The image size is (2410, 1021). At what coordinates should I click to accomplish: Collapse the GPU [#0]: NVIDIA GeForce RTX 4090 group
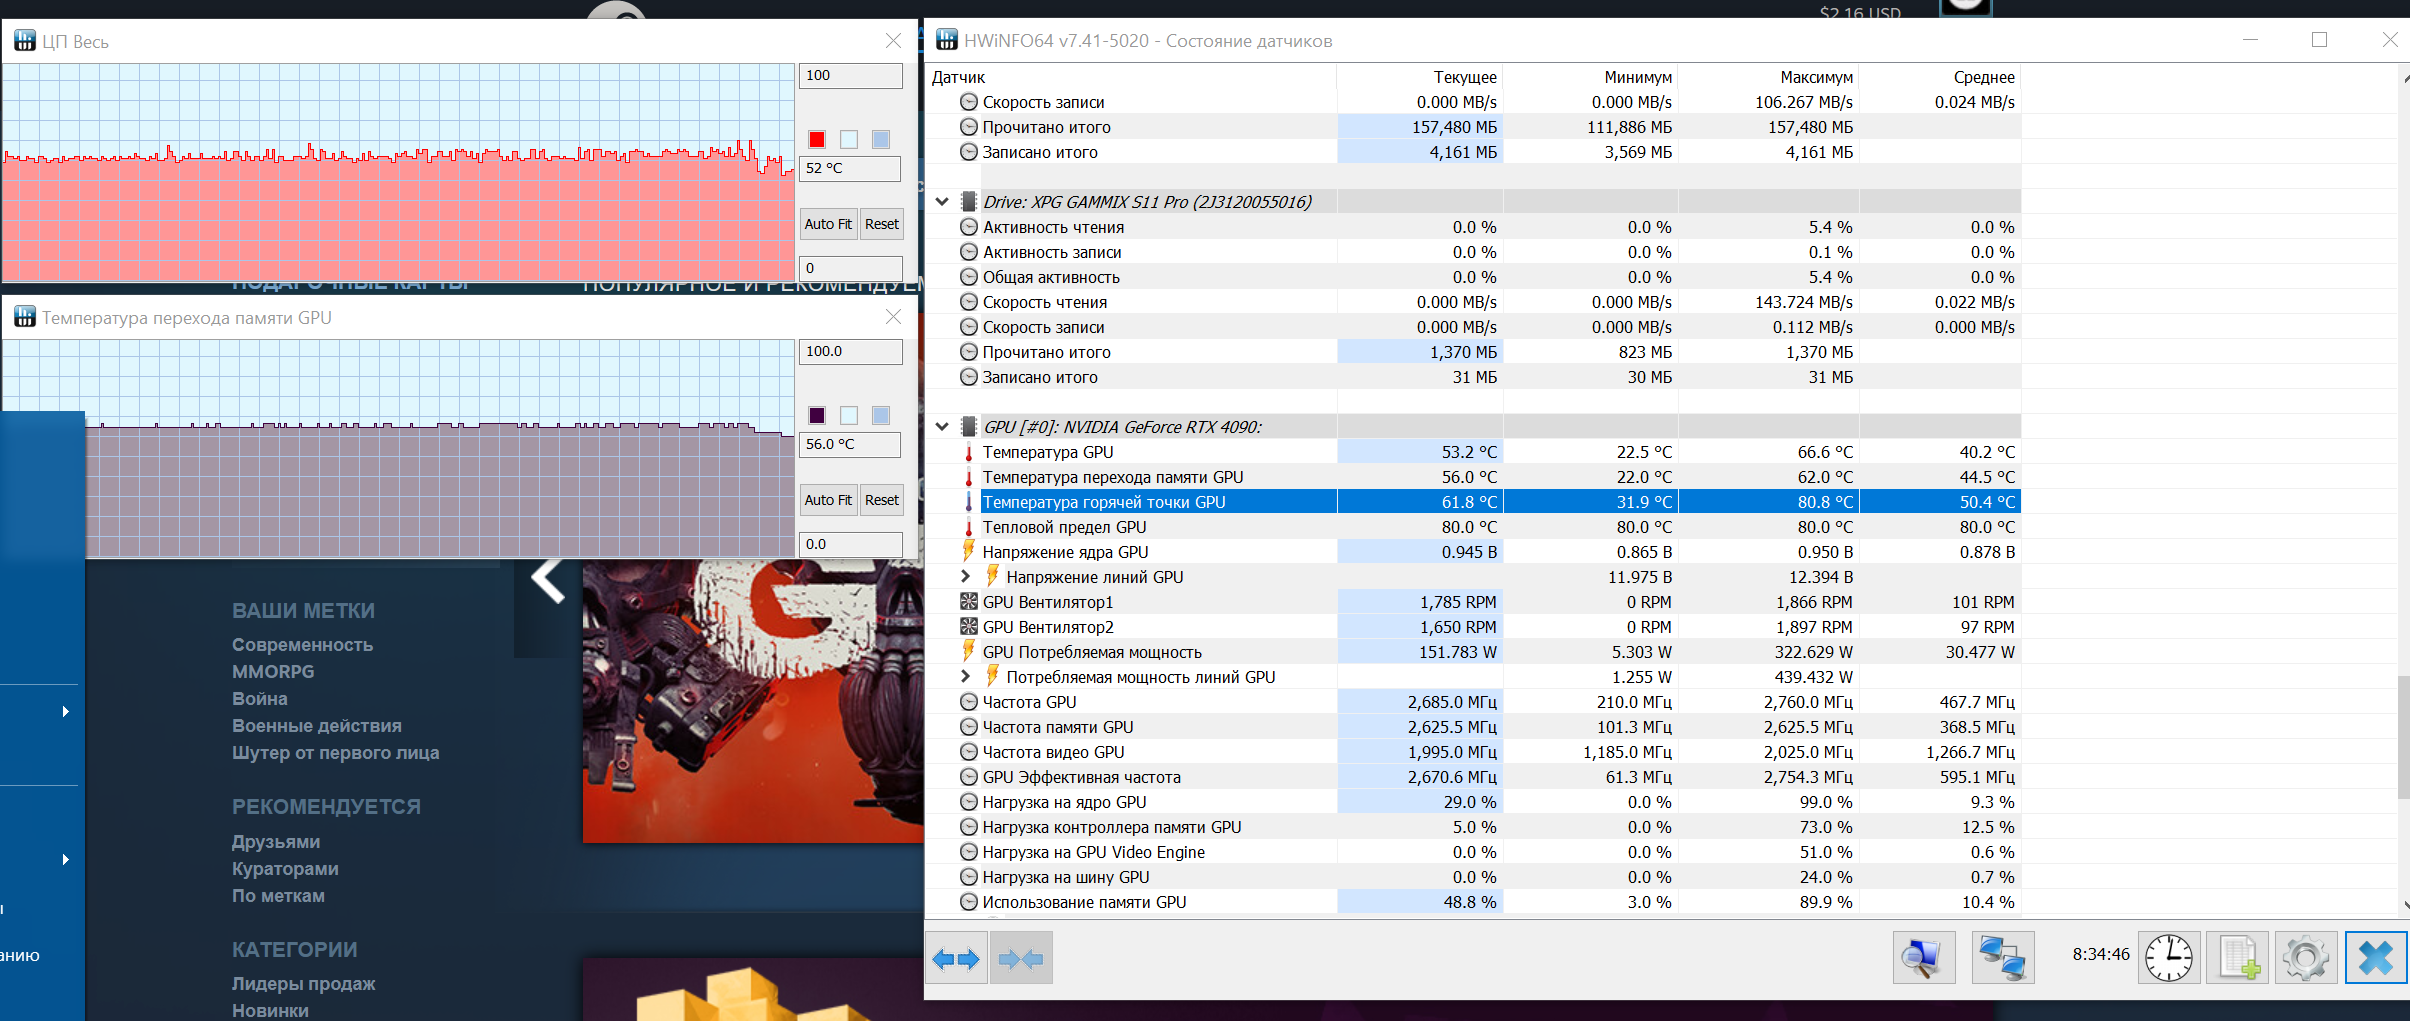[x=942, y=426]
